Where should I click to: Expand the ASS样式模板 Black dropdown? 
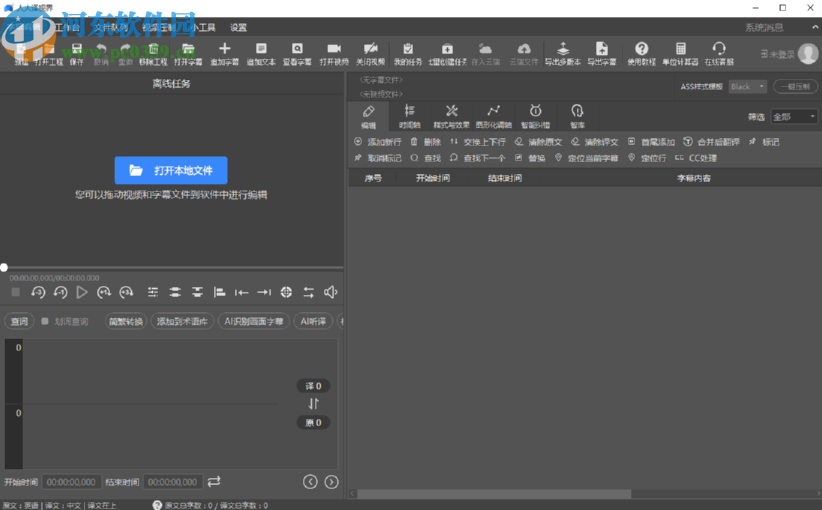(x=747, y=87)
